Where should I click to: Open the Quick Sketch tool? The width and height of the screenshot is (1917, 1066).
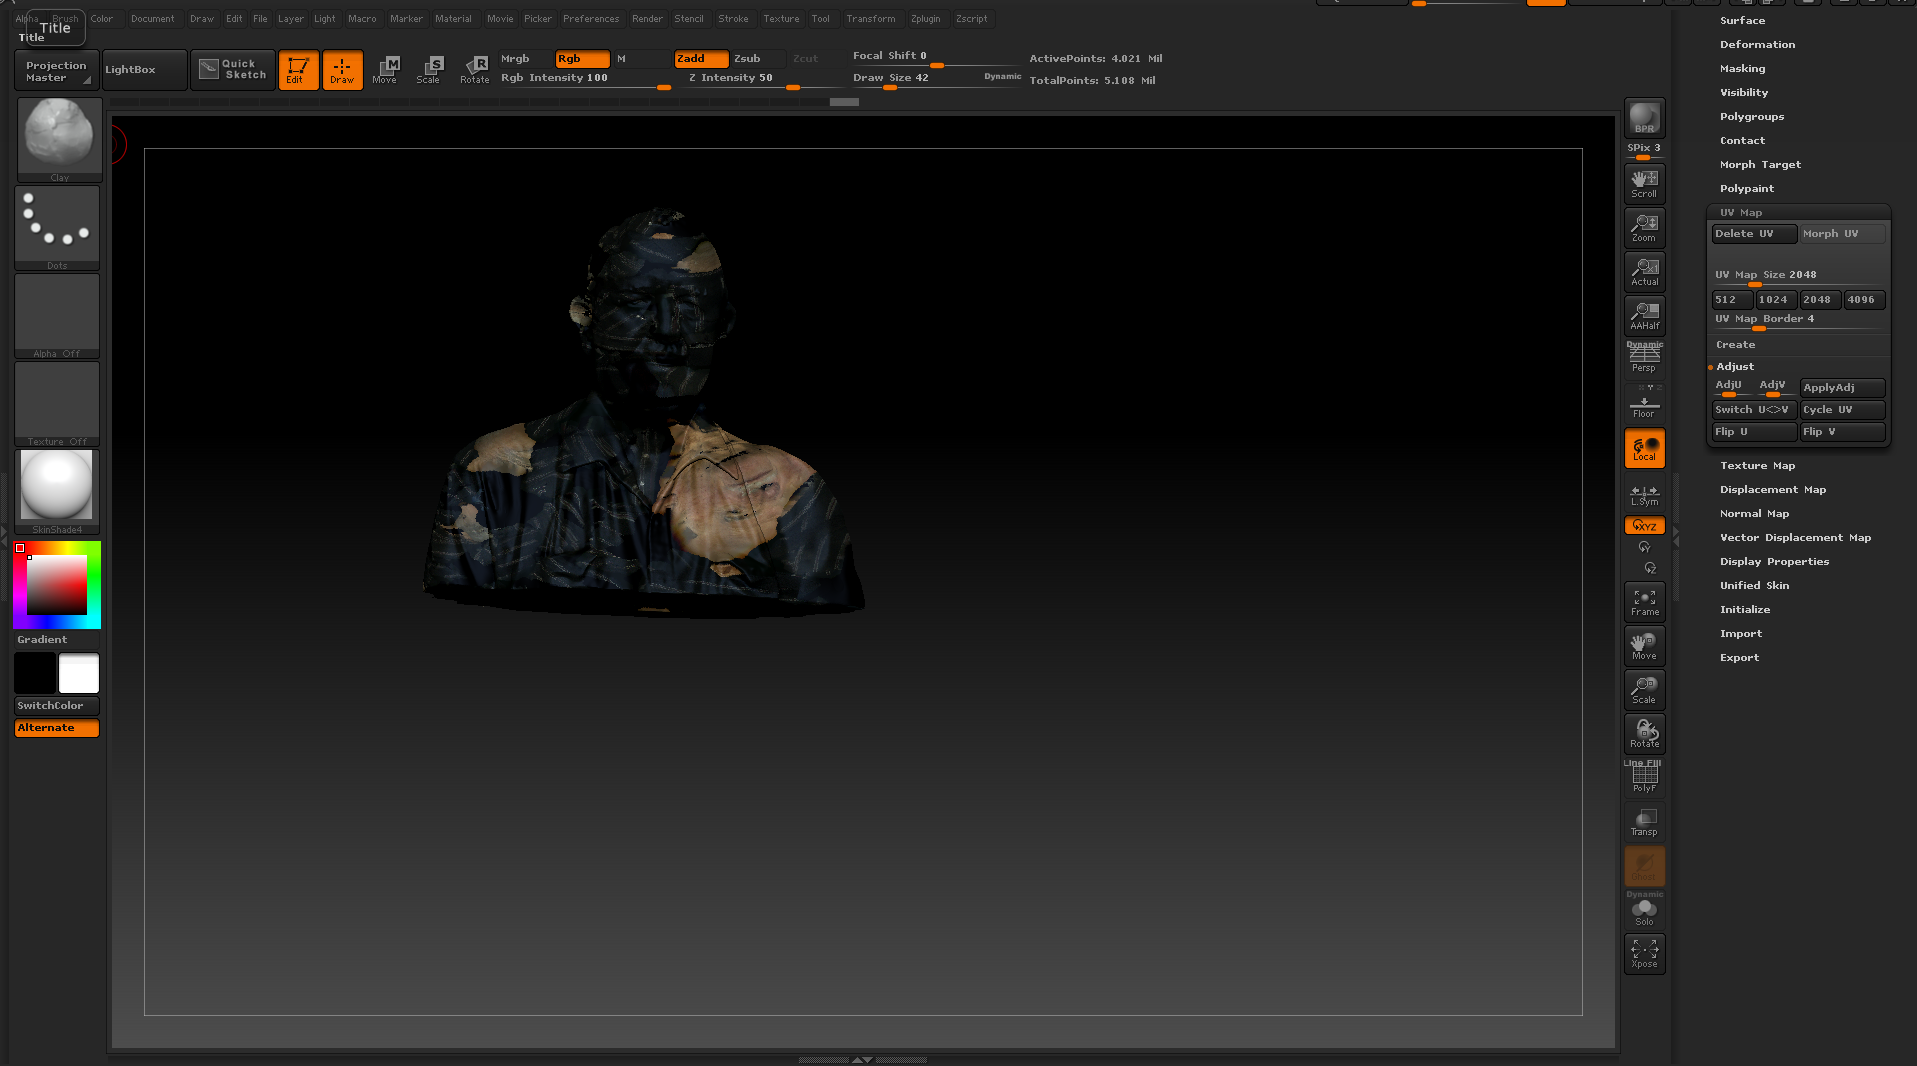(233, 70)
